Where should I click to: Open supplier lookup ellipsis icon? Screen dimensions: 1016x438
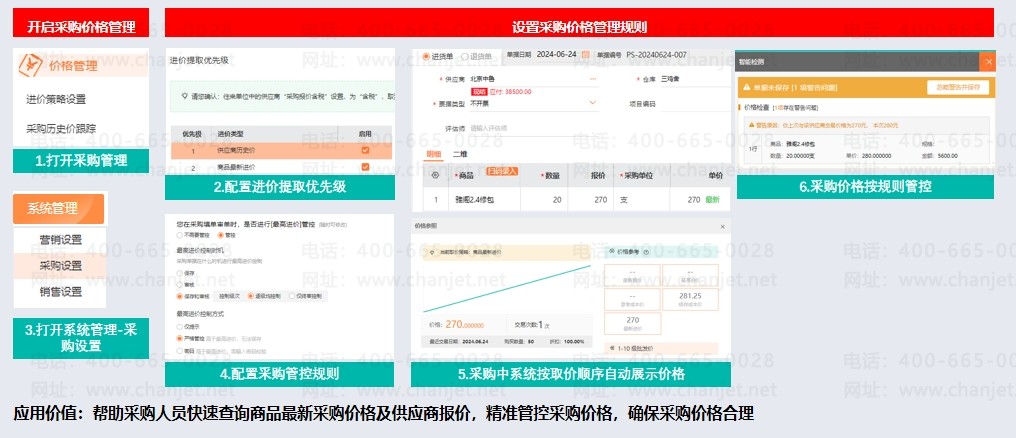tap(592, 78)
